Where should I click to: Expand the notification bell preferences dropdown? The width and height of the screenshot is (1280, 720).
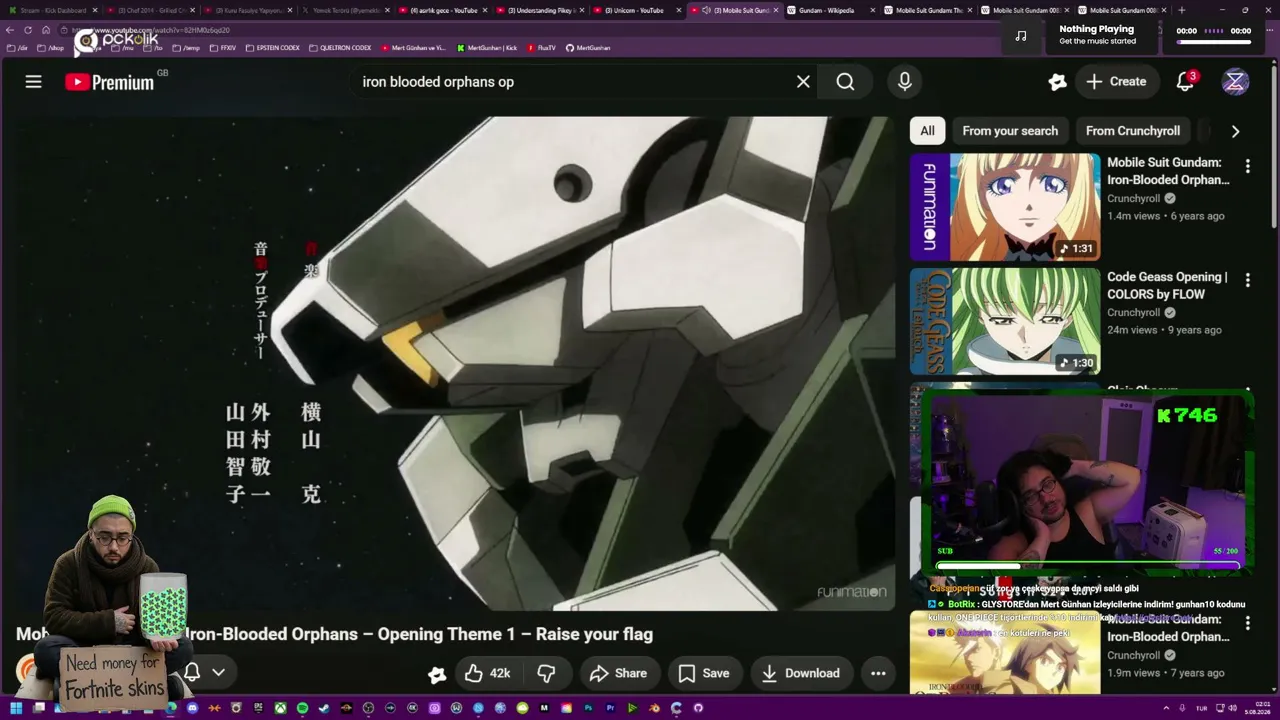(218, 672)
